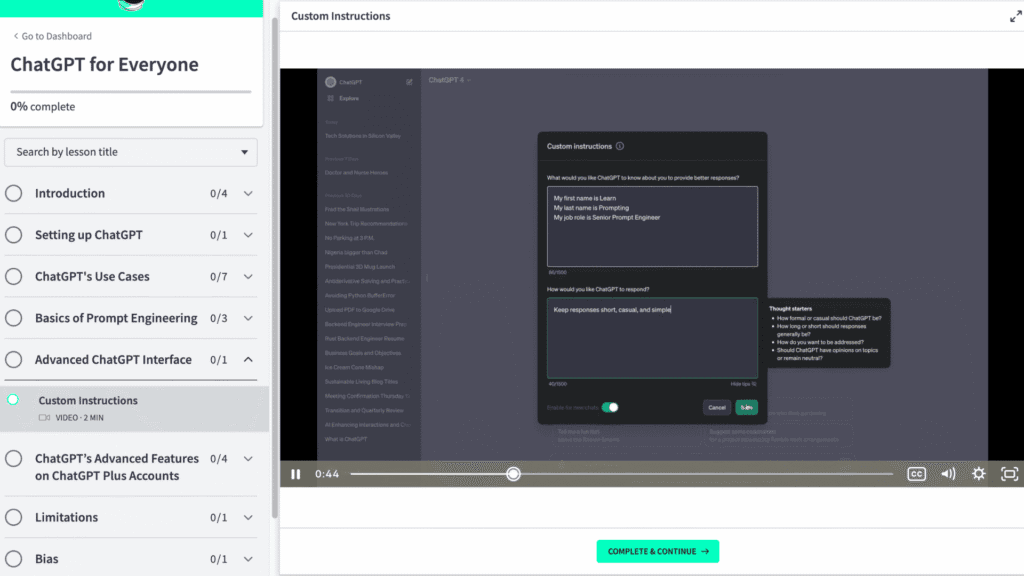This screenshot has height=576, width=1024.
Task: Click the video camera icon under Custom Instructions
Action: [44, 418]
